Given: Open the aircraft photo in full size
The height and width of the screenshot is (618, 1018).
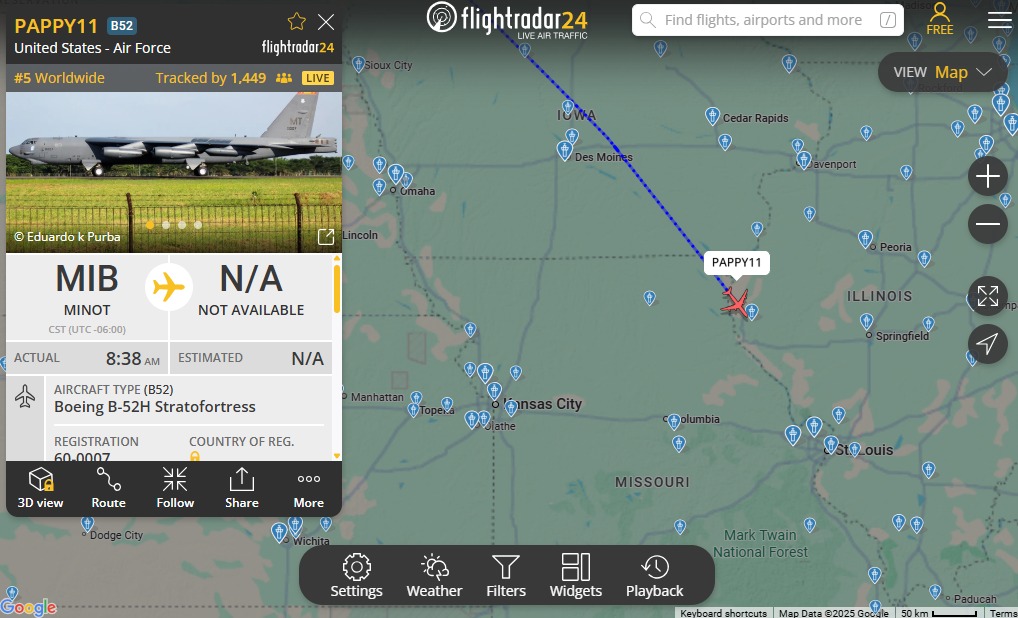Looking at the screenshot, I should pyautogui.click(x=326, y=237).
